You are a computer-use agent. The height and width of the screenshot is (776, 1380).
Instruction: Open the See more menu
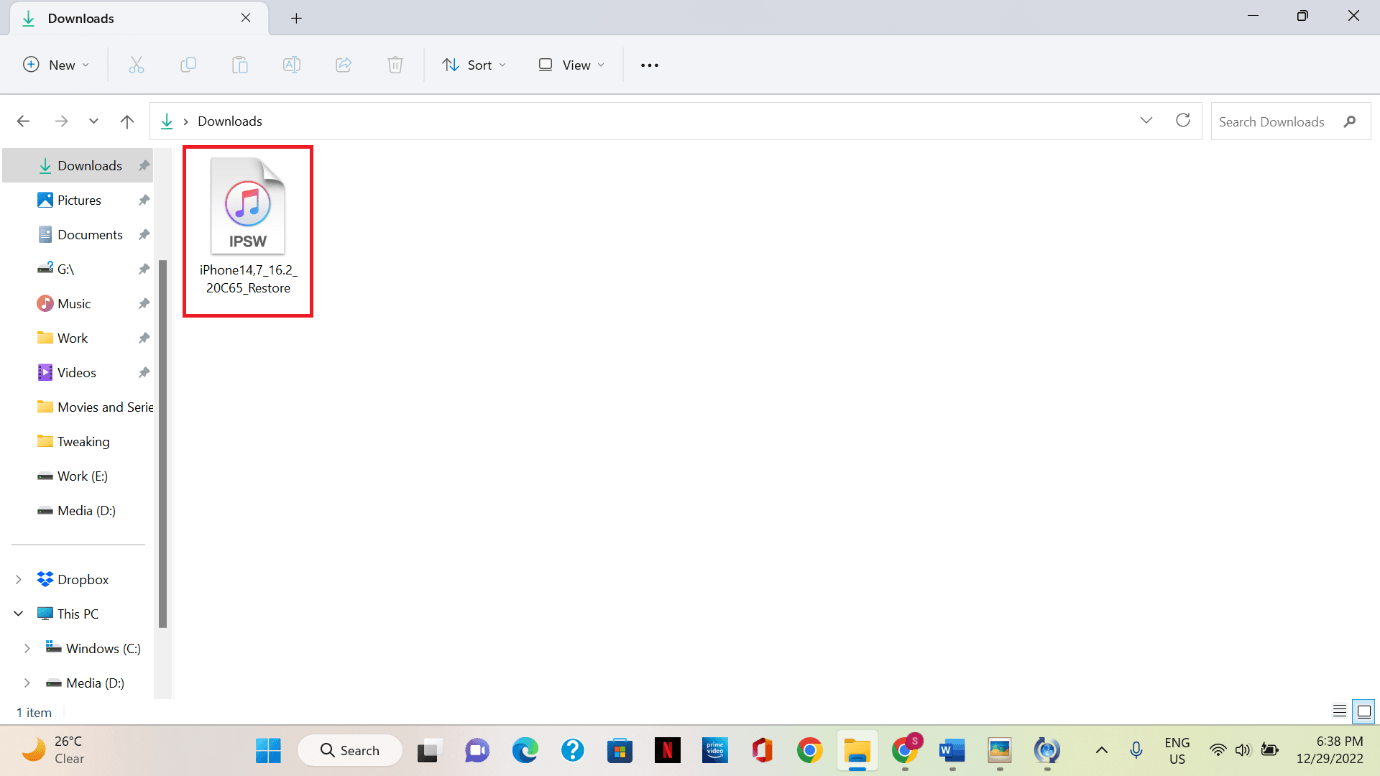pyautogui.click(x=649, y=64)
